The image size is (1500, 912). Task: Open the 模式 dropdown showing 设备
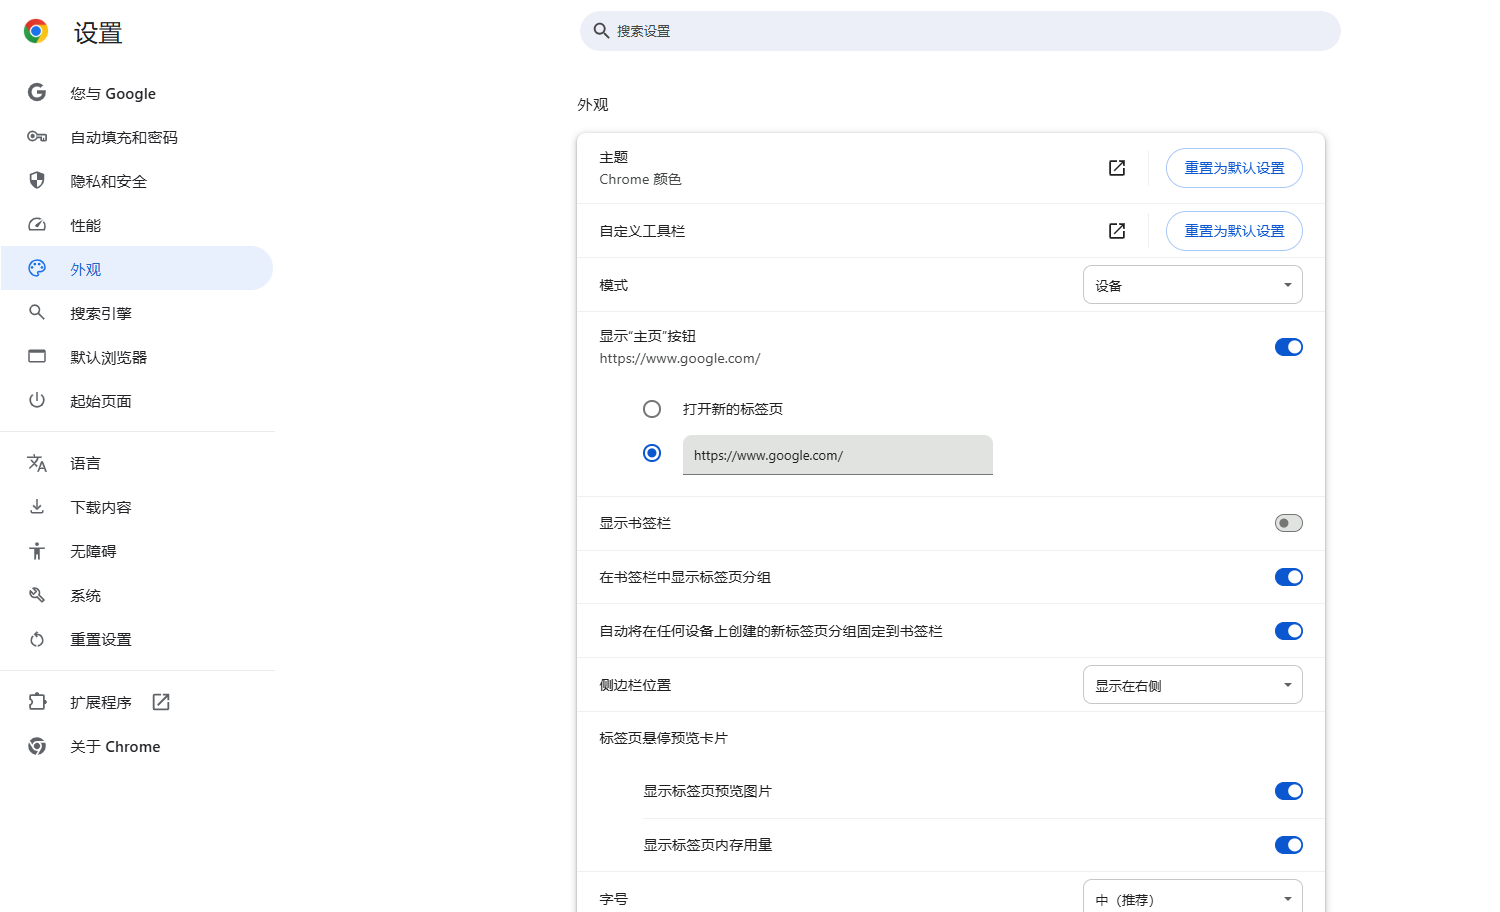(x=1192, y=285)
